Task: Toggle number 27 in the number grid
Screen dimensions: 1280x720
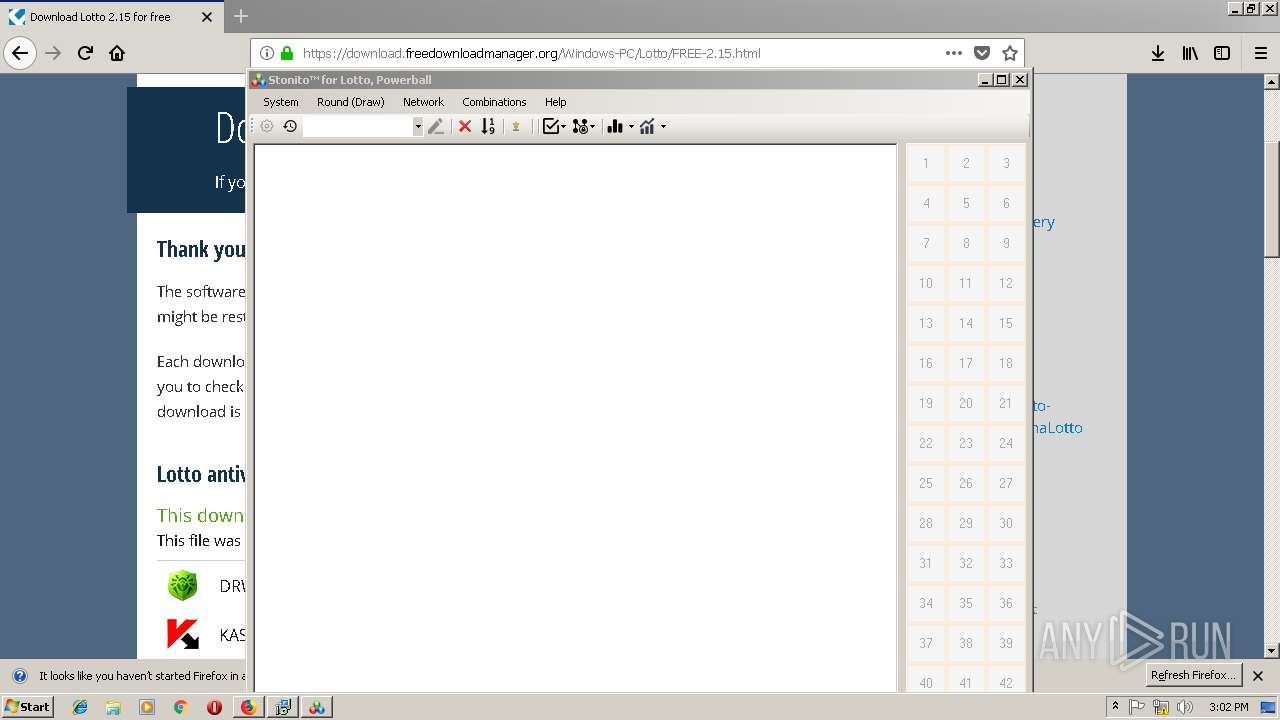Action: coord(1006,483)
